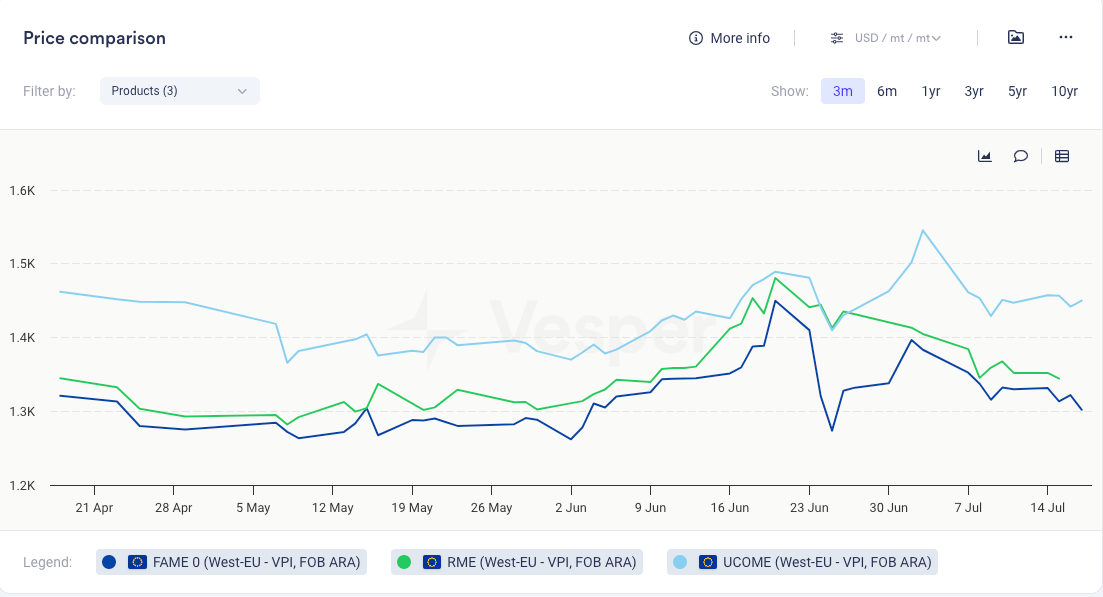Switch to the 1yr time range

click(930, 91)
